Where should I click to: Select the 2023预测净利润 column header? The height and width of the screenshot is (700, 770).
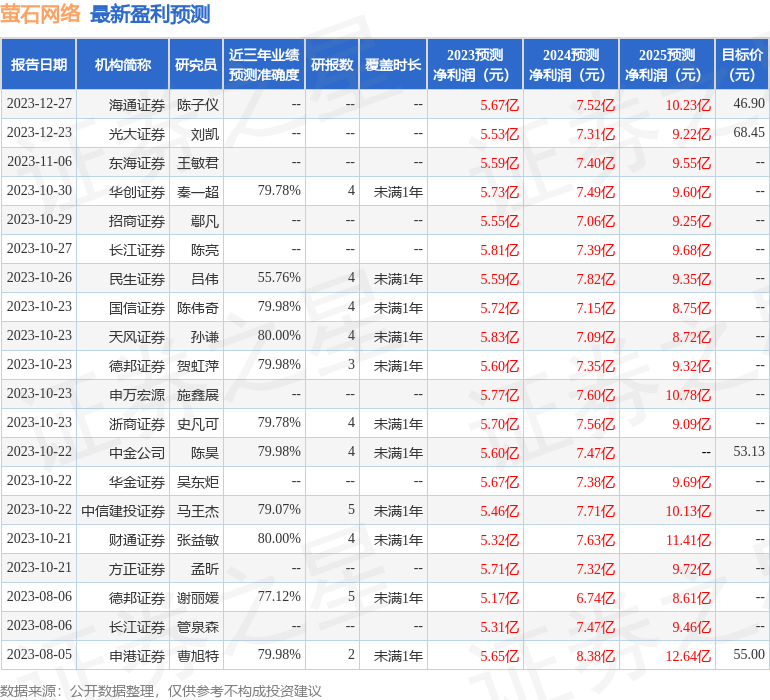pyautogui.click(x=475, y=64)
